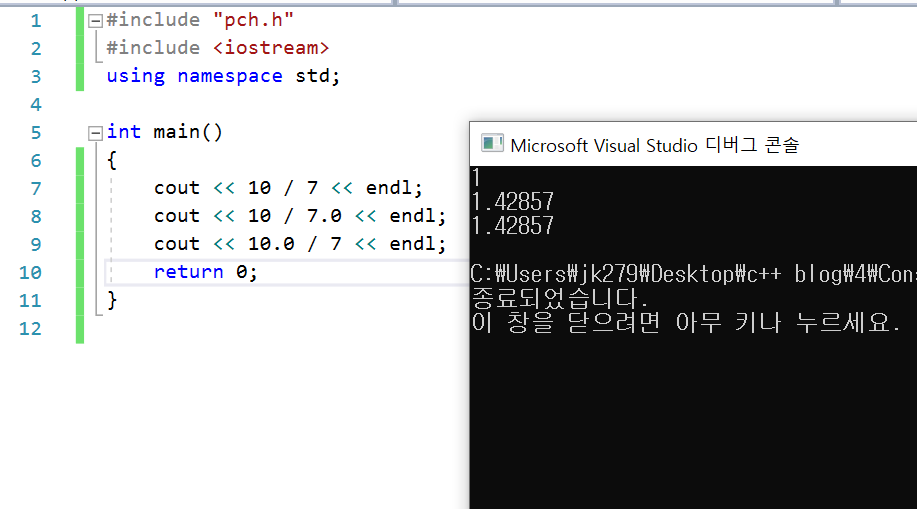Click the 'int' keyword before main
Screen dimensions: 917x509
pyautogui.click(x=123, y=132)
